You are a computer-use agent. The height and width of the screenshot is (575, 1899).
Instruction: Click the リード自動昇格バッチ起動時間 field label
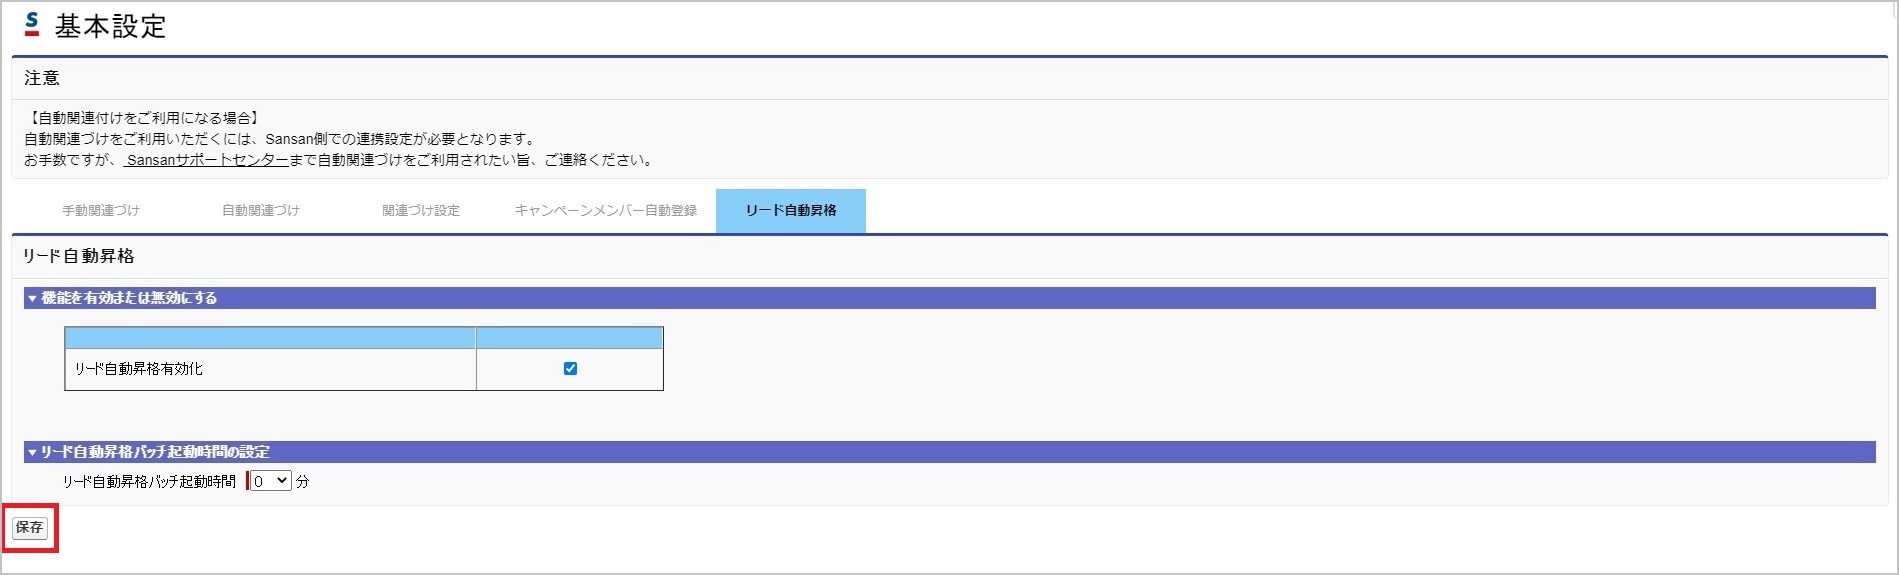click(x=149, y=482)
